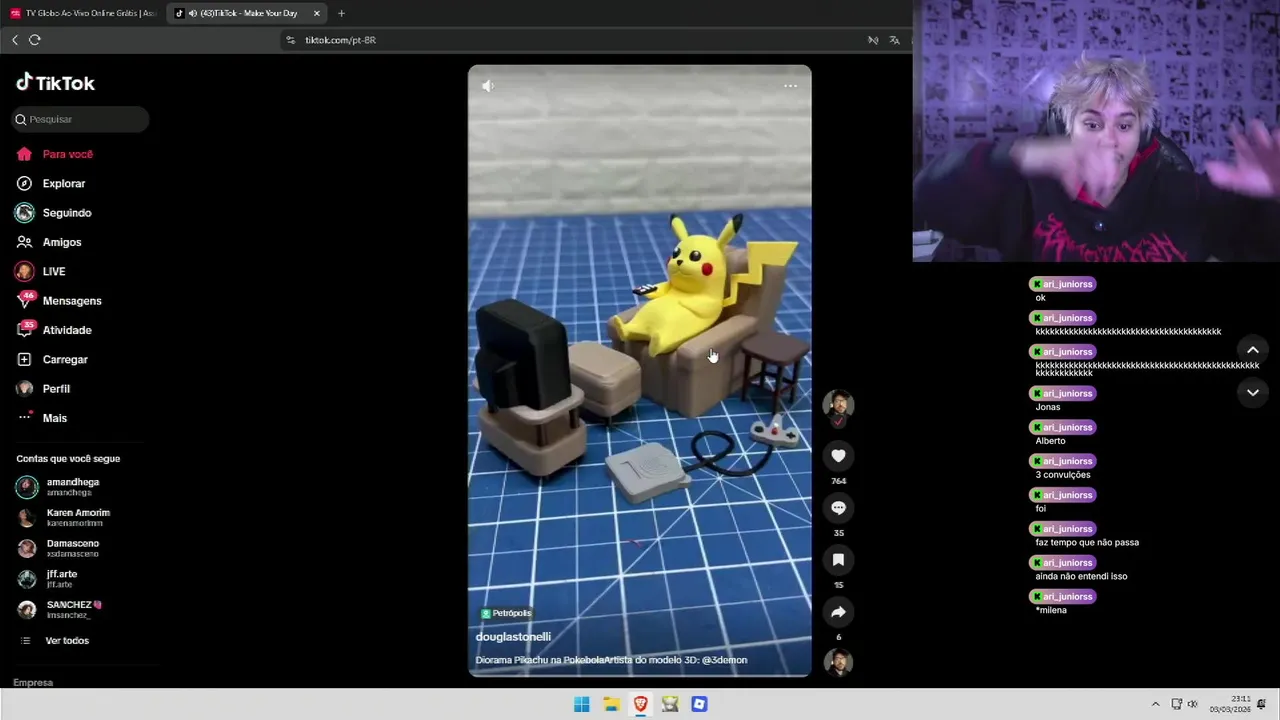The image size is (1280, 720).
Task: Open the LIVE section
Action: coord(54,272)
